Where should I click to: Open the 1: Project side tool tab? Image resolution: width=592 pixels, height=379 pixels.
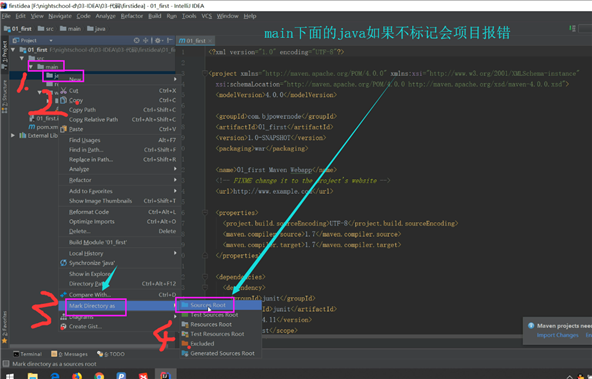[5, 55]
